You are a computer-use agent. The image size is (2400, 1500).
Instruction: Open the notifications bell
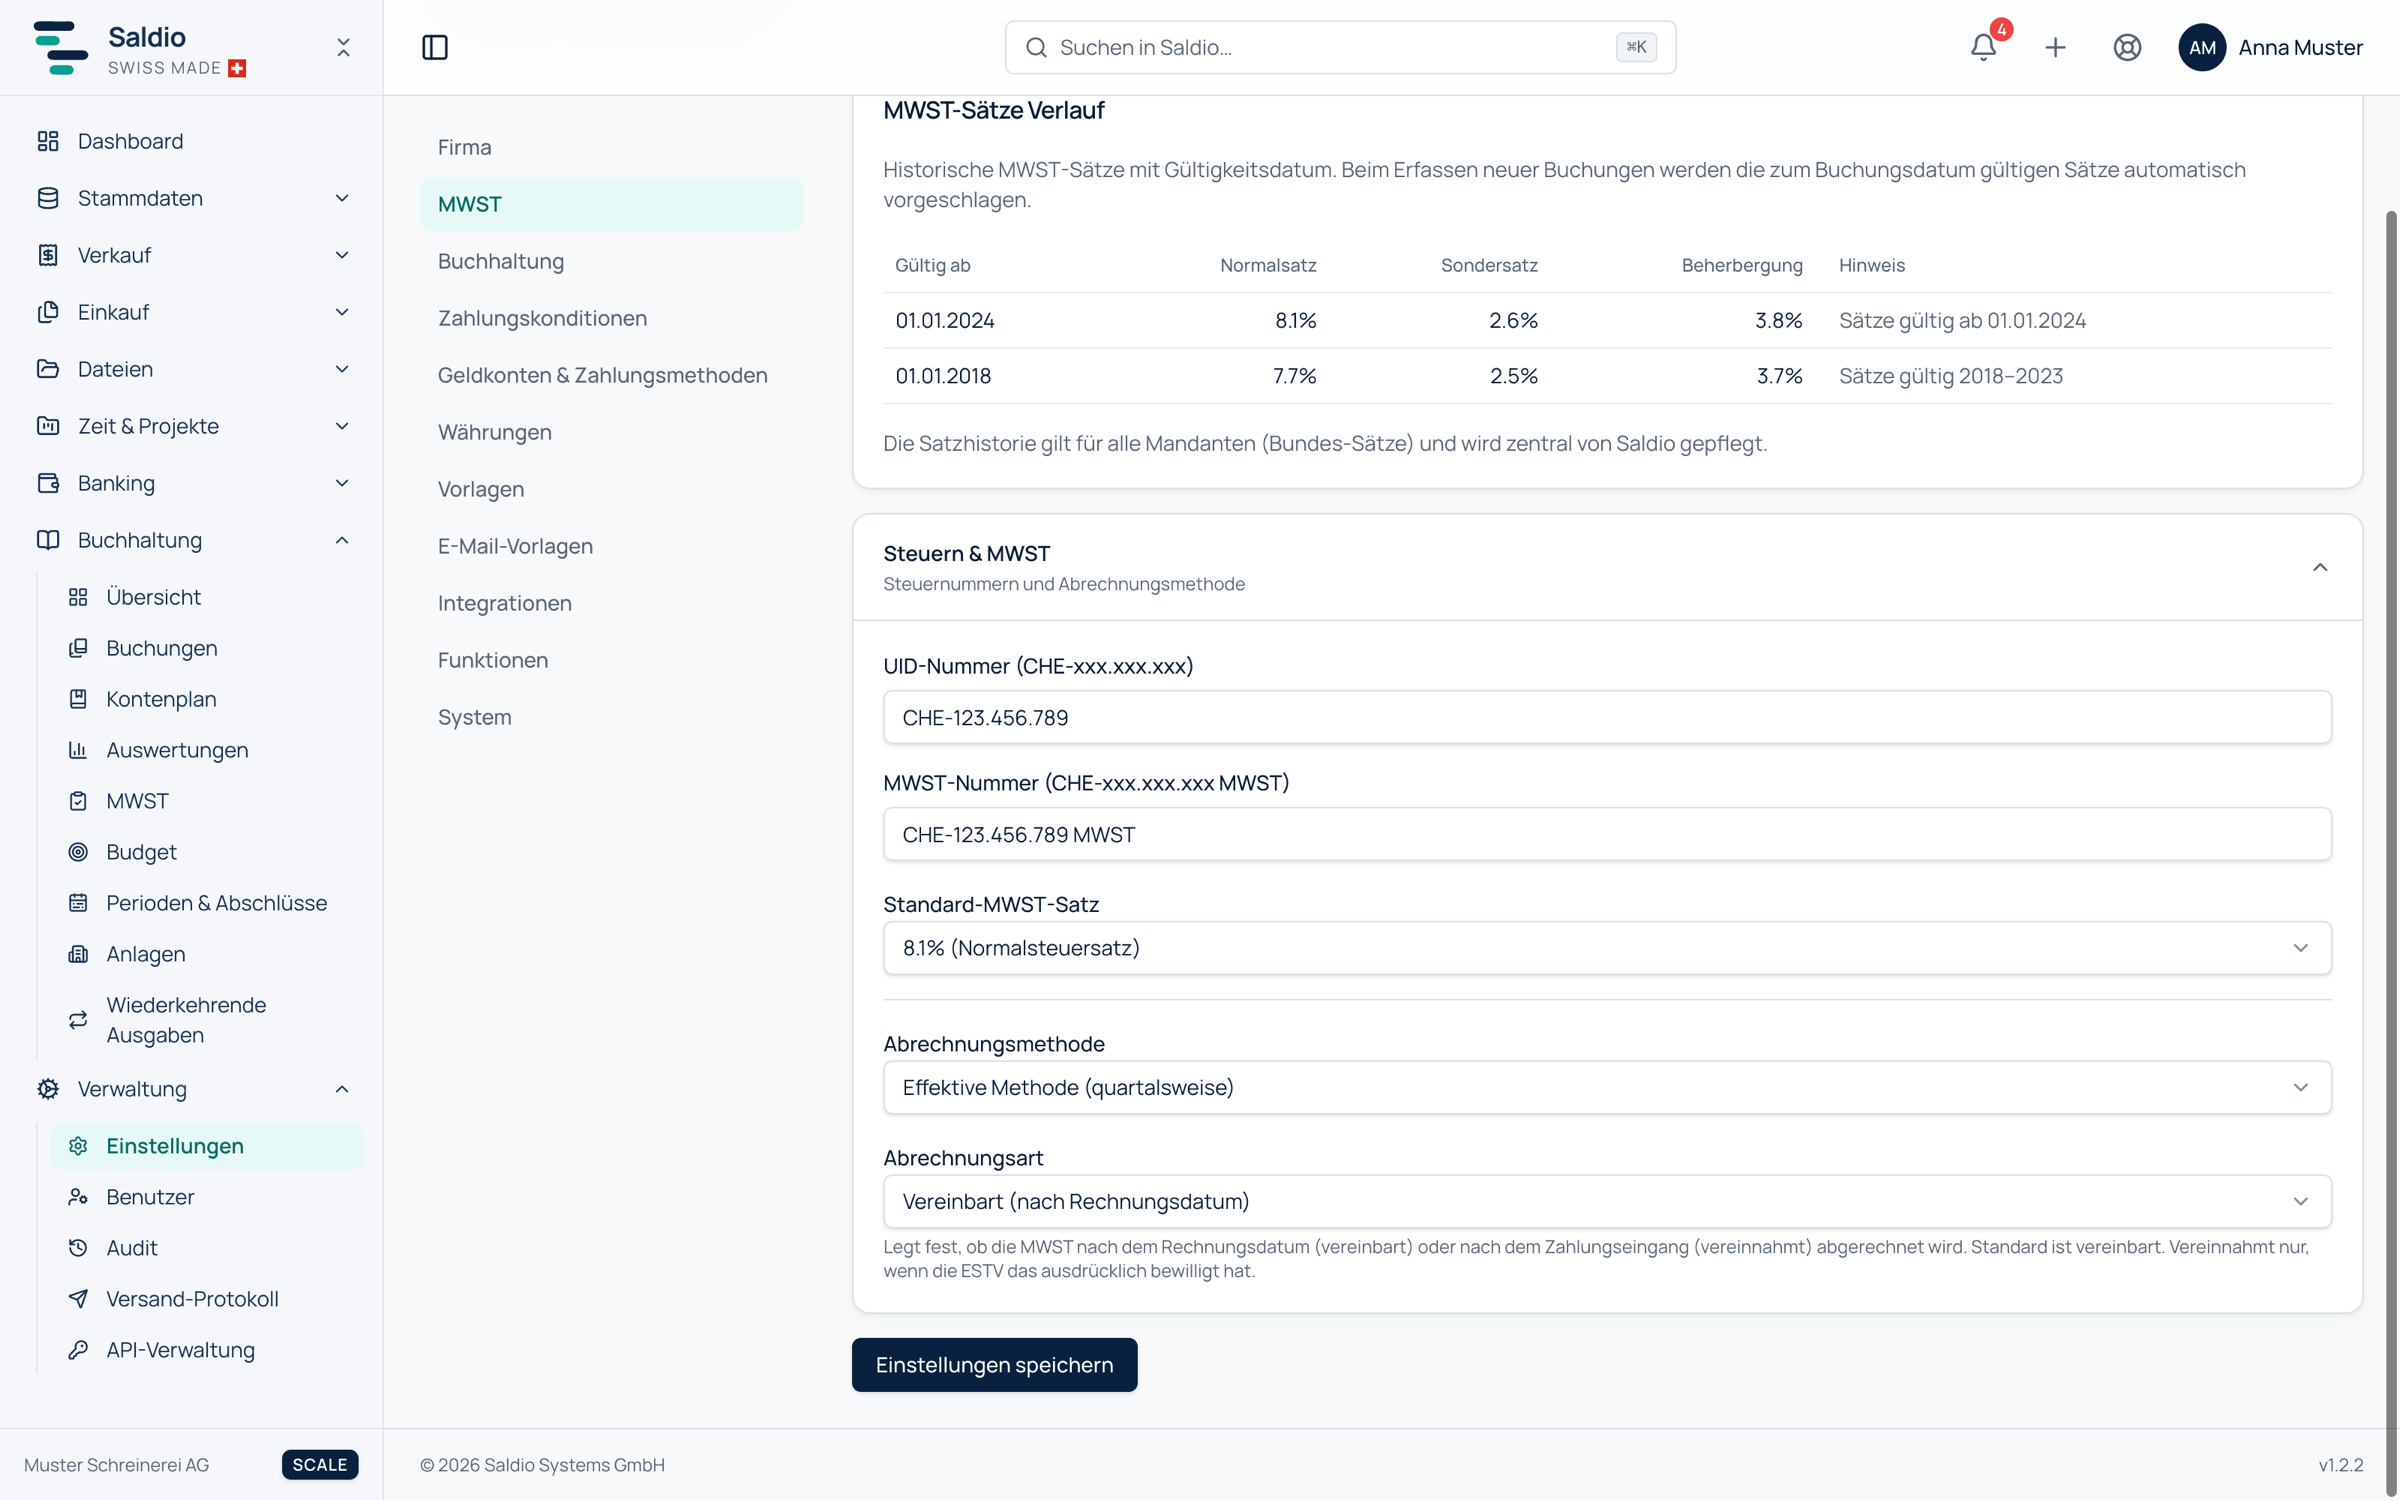click(x=1983, y=47)
